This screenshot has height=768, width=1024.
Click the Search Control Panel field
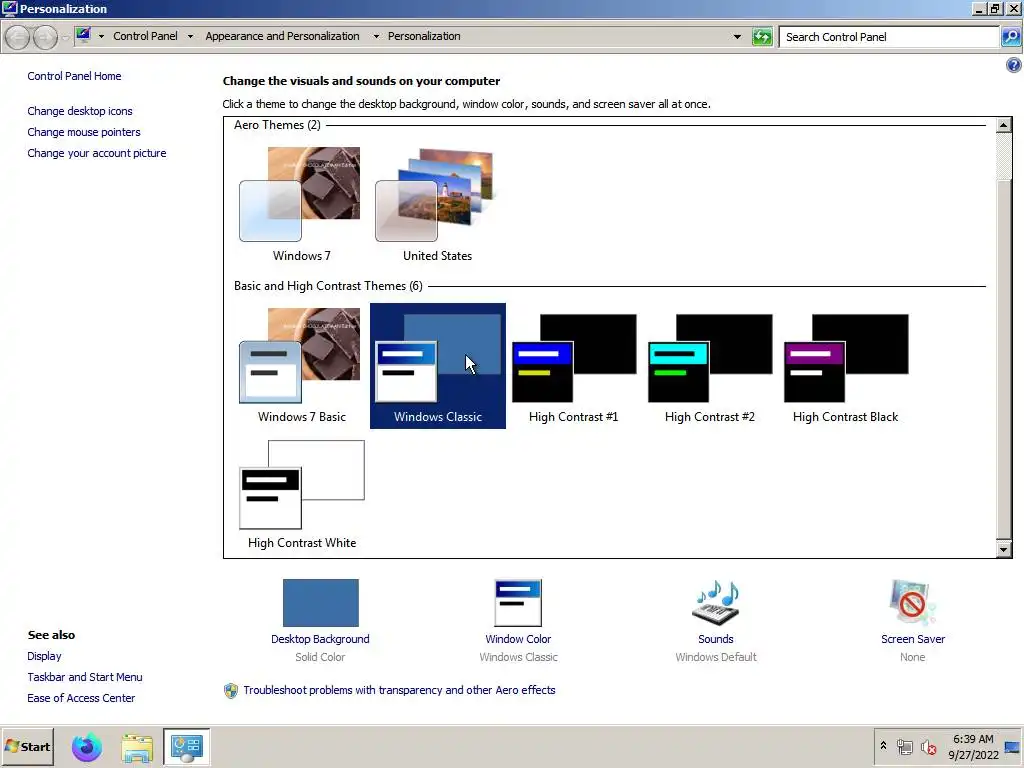pyautogui.click(x=889, y=37)
